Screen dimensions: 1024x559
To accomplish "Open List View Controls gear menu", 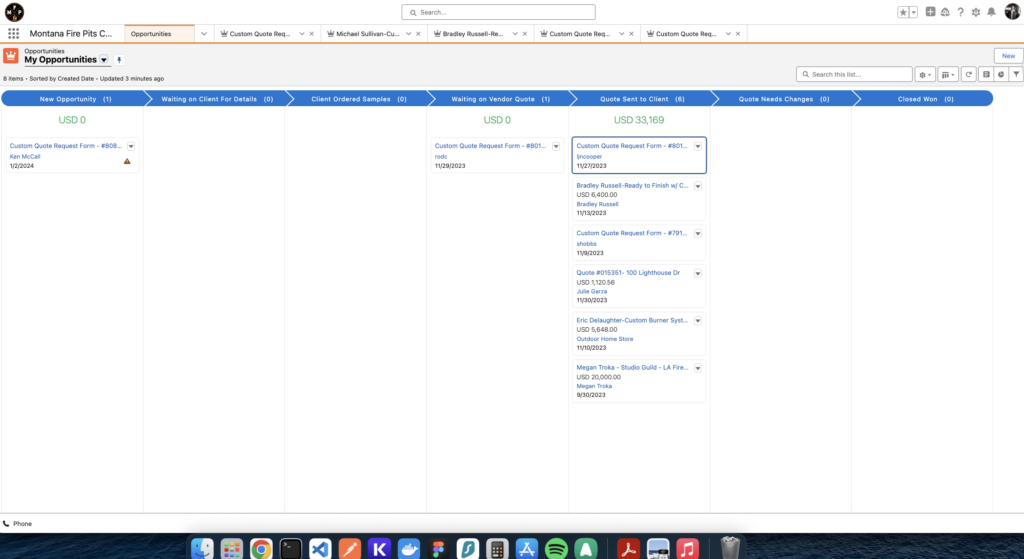I will (925, 74).
